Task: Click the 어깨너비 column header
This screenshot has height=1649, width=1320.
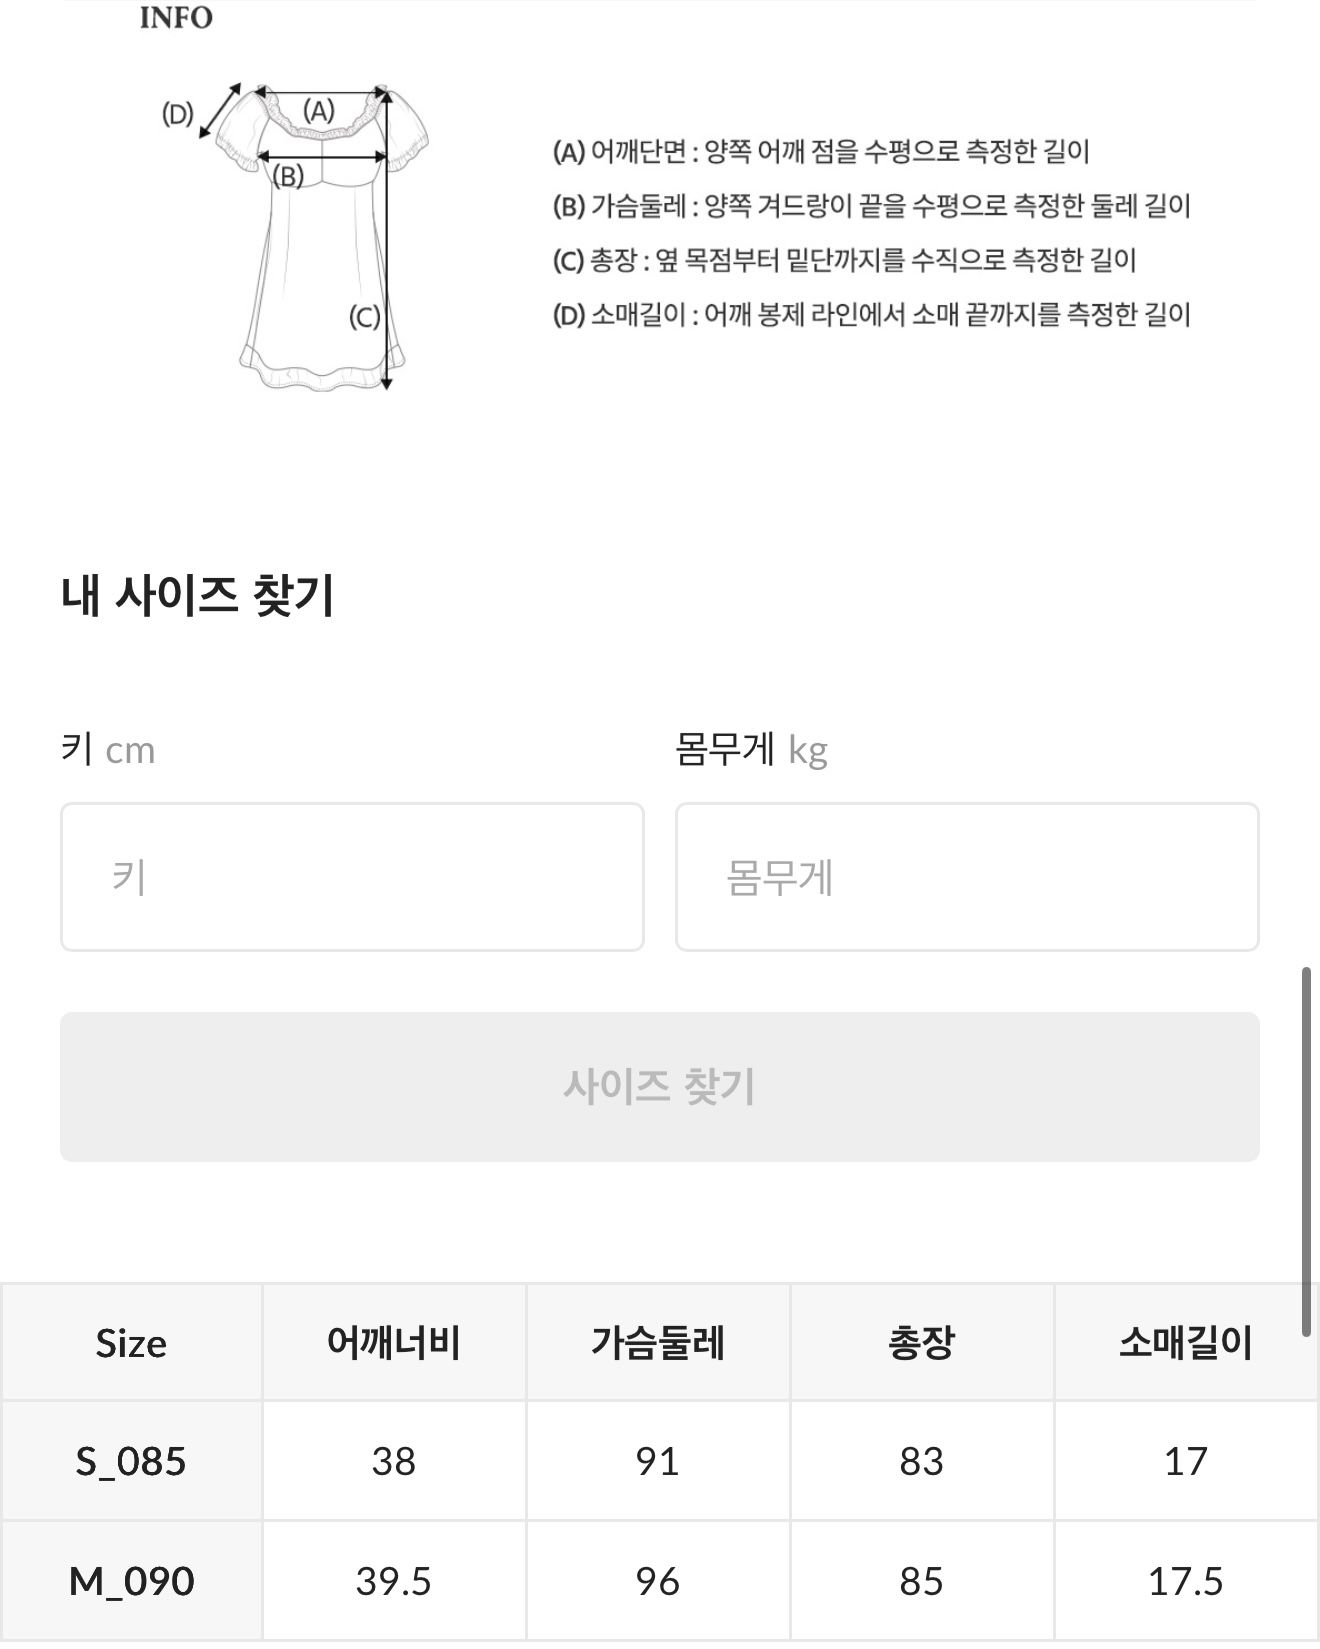Action: (396, 1343)
